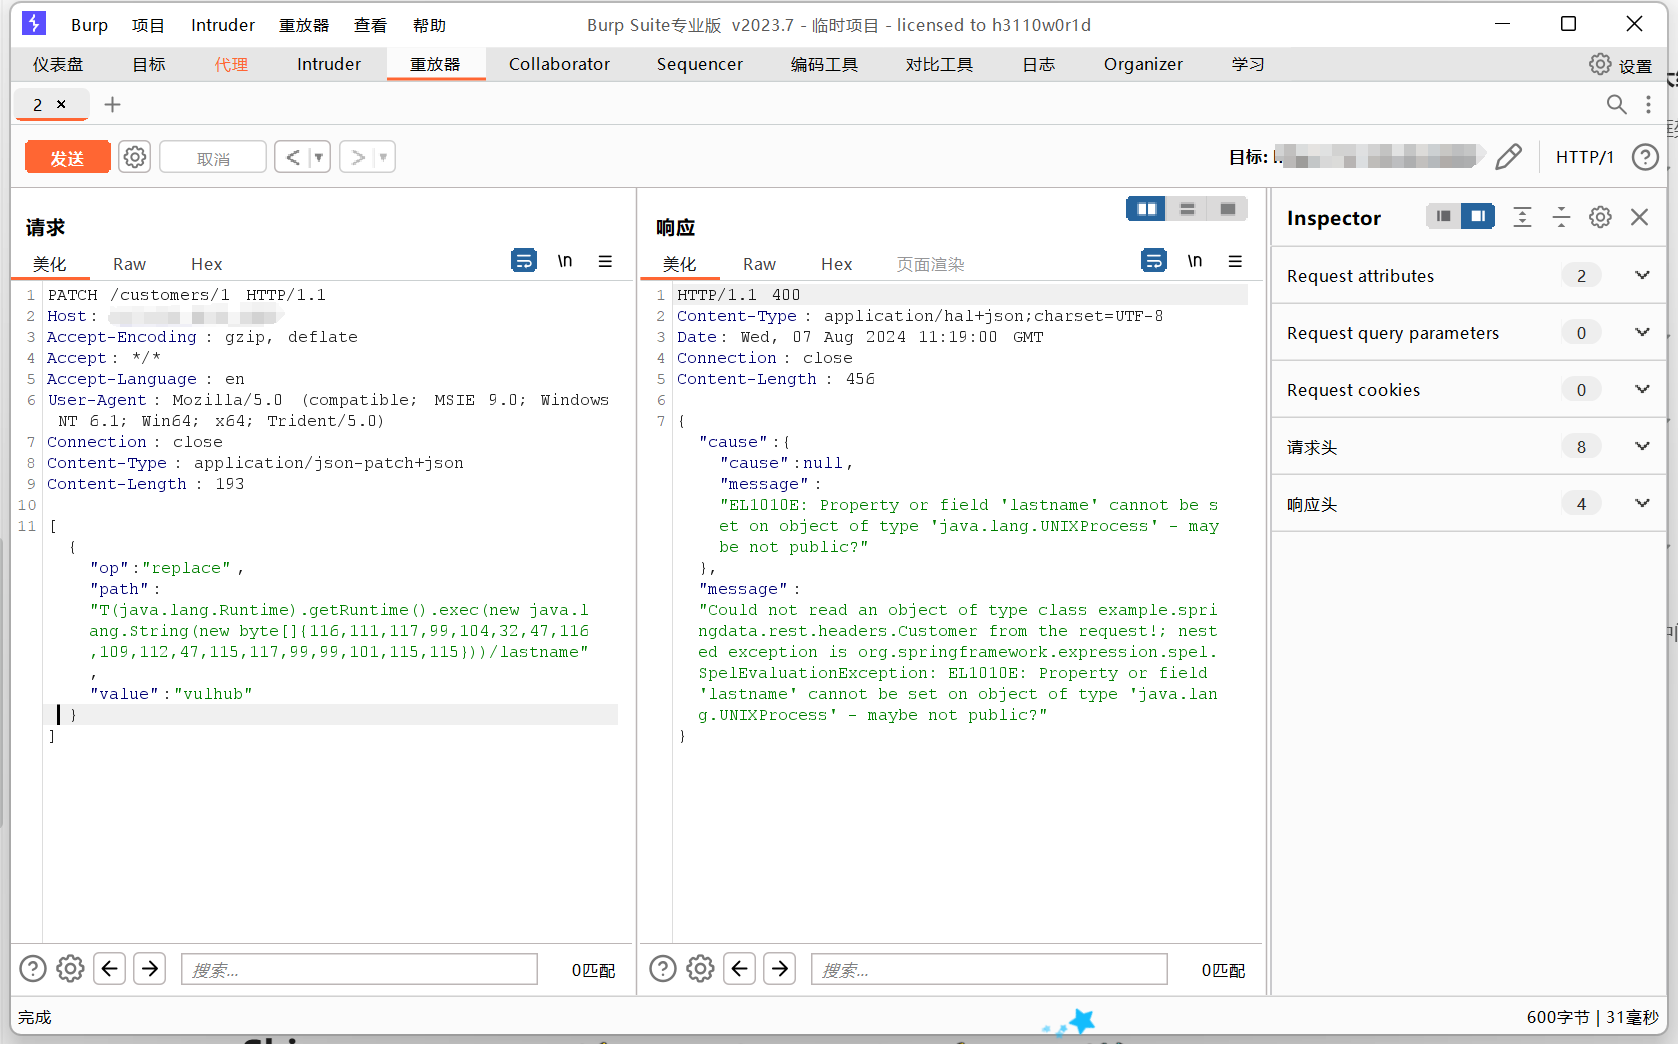The height and width of the screenshot is (1044, 1678).
Task: Toggle response non-printable chars \n button
Action: click(1195, 261)
